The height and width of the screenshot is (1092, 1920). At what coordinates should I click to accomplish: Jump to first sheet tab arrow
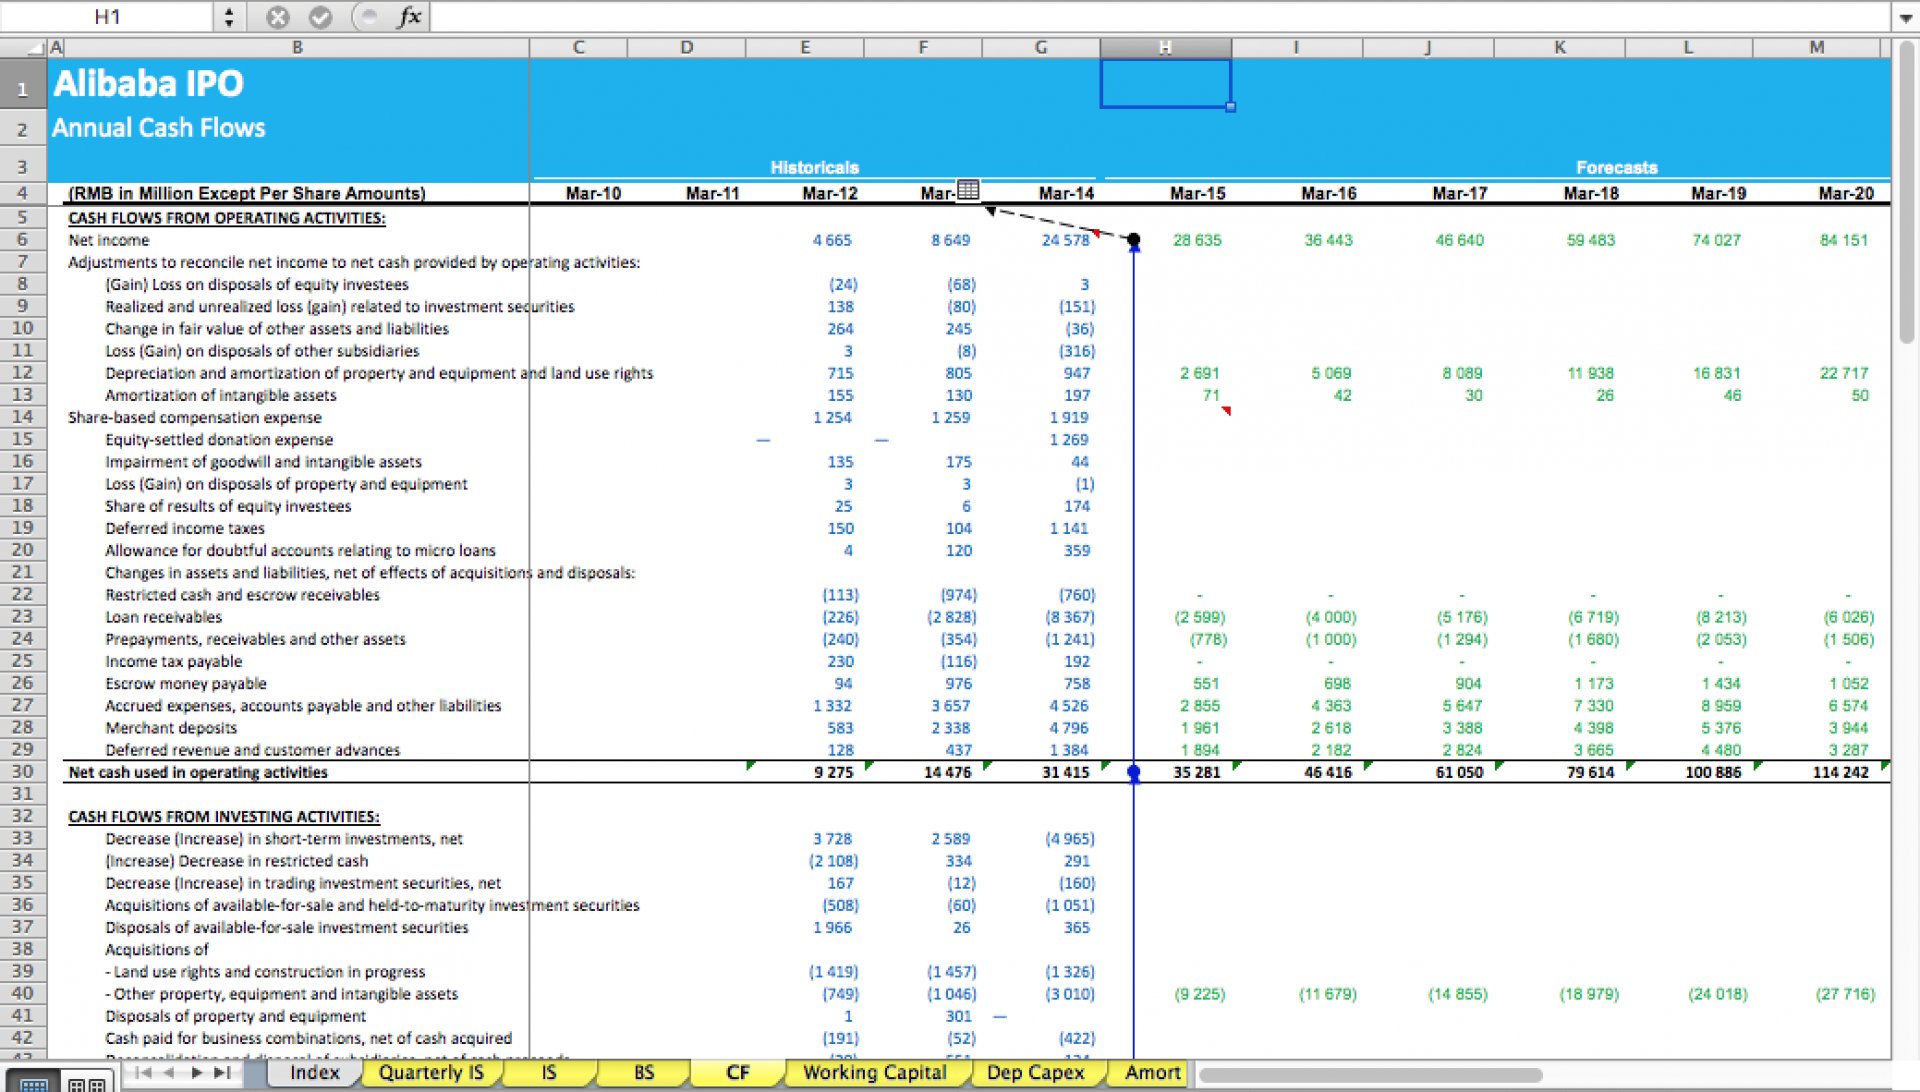point(143,1073)
